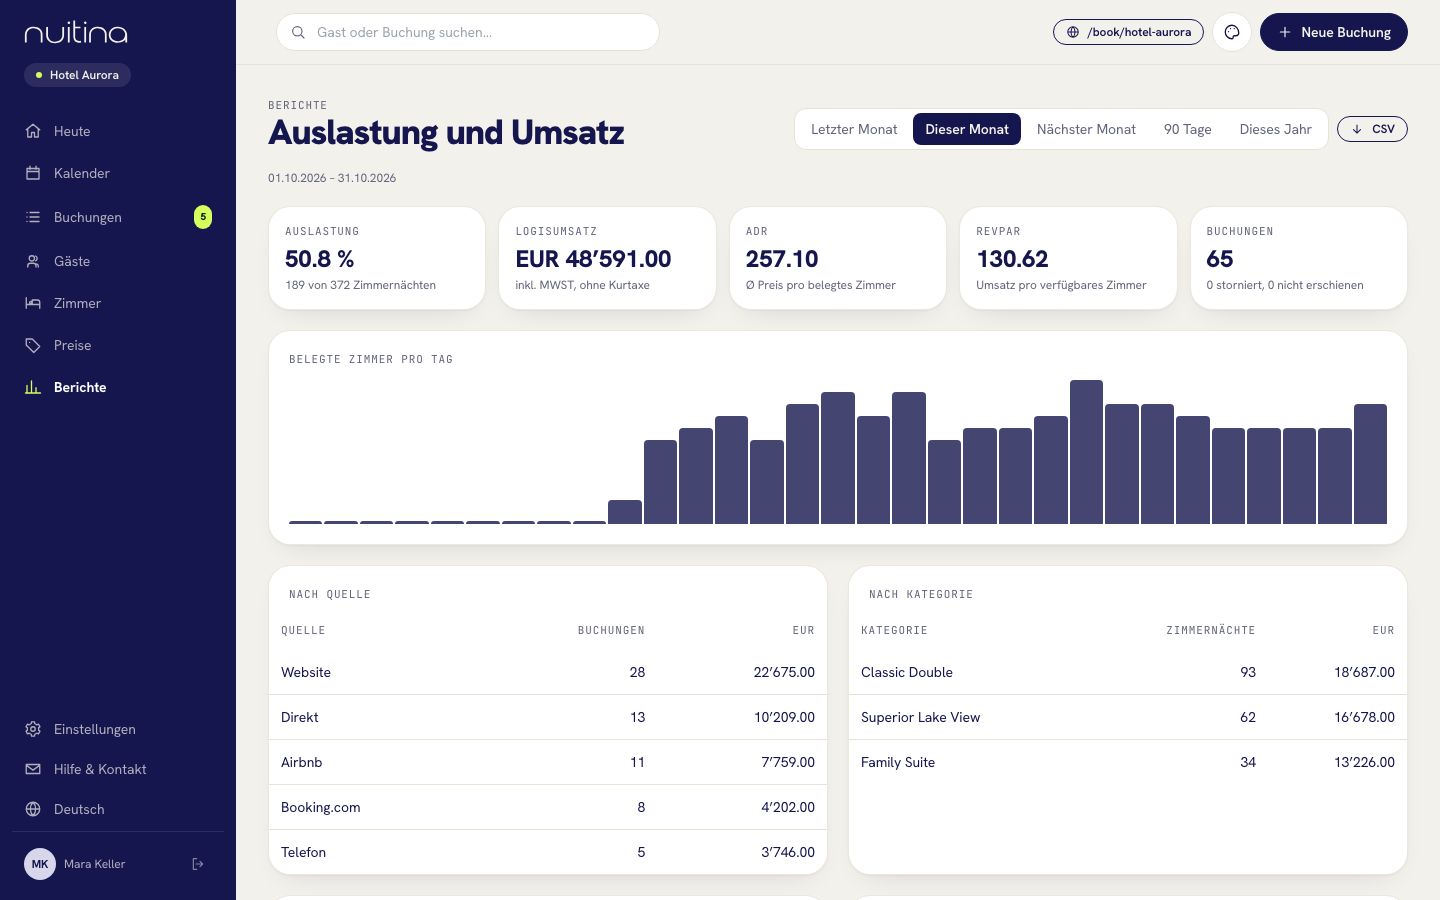Select the Letzter Monat range
Image resolution: width=1440 pixels, height=900 pixels.
pos(854,129)
